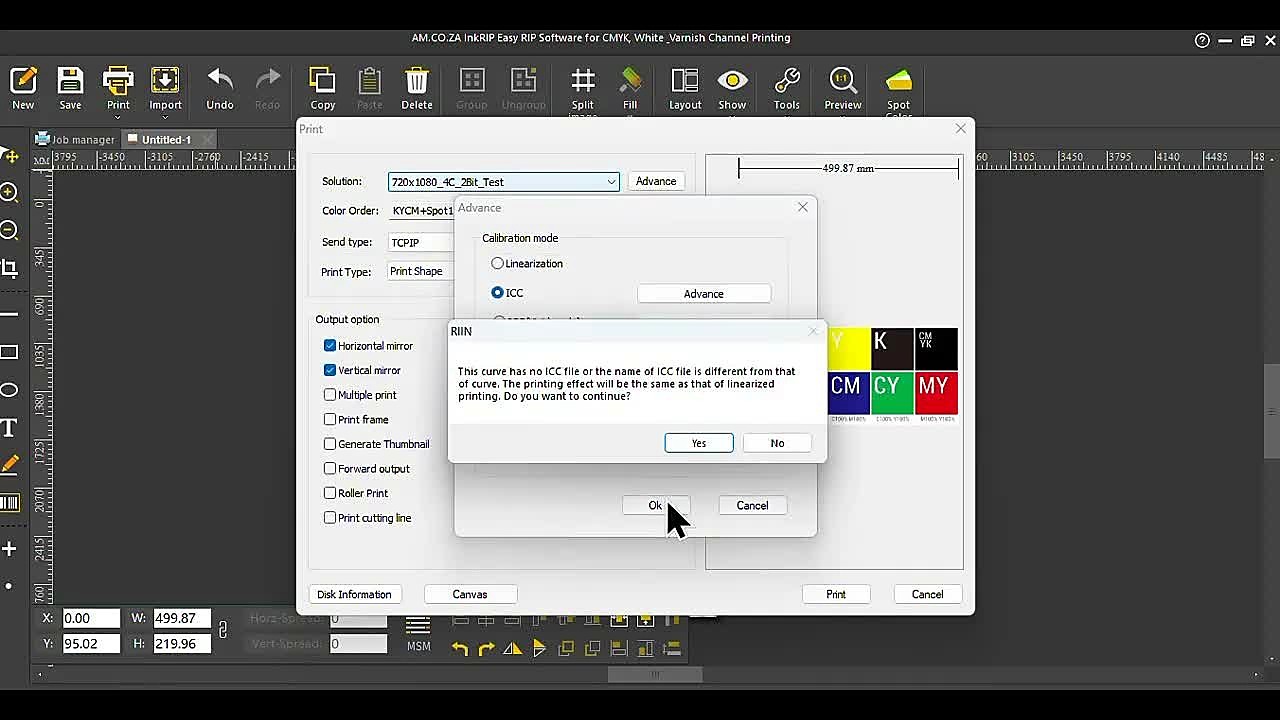
Task: Select the Fill tool
Action: (x=630, y=88)
